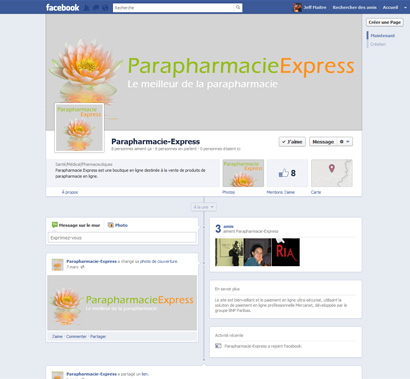Go to Accueil in top bar
Viewport: 410px width, 379px height.
(x=390, y=7)
